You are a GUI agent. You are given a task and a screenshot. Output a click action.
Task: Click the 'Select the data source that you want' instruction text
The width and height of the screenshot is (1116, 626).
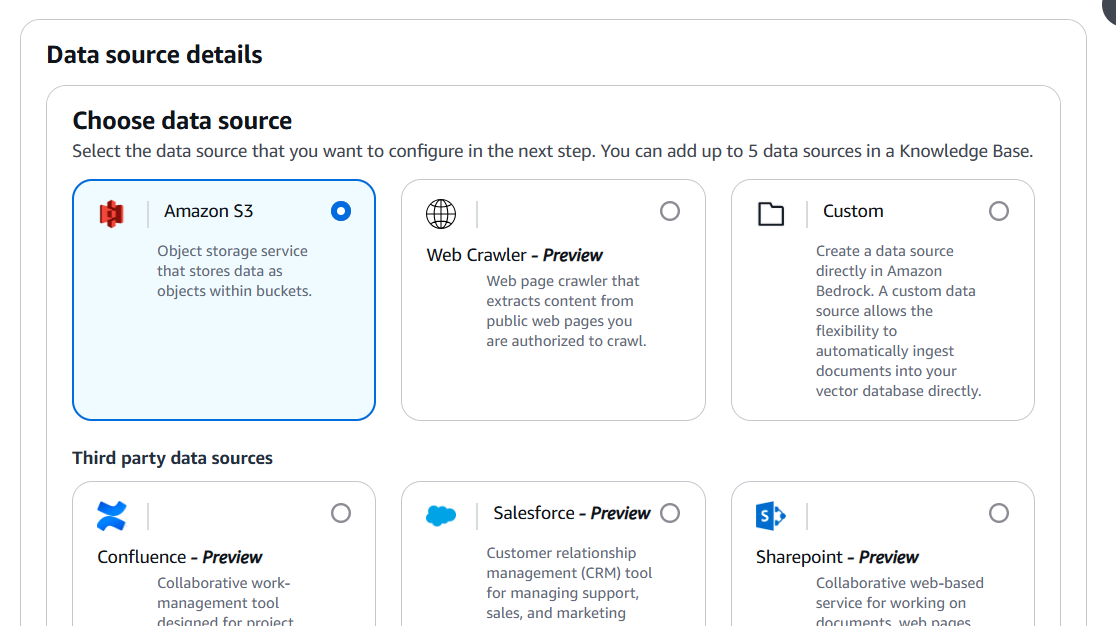tap(552, 152)
